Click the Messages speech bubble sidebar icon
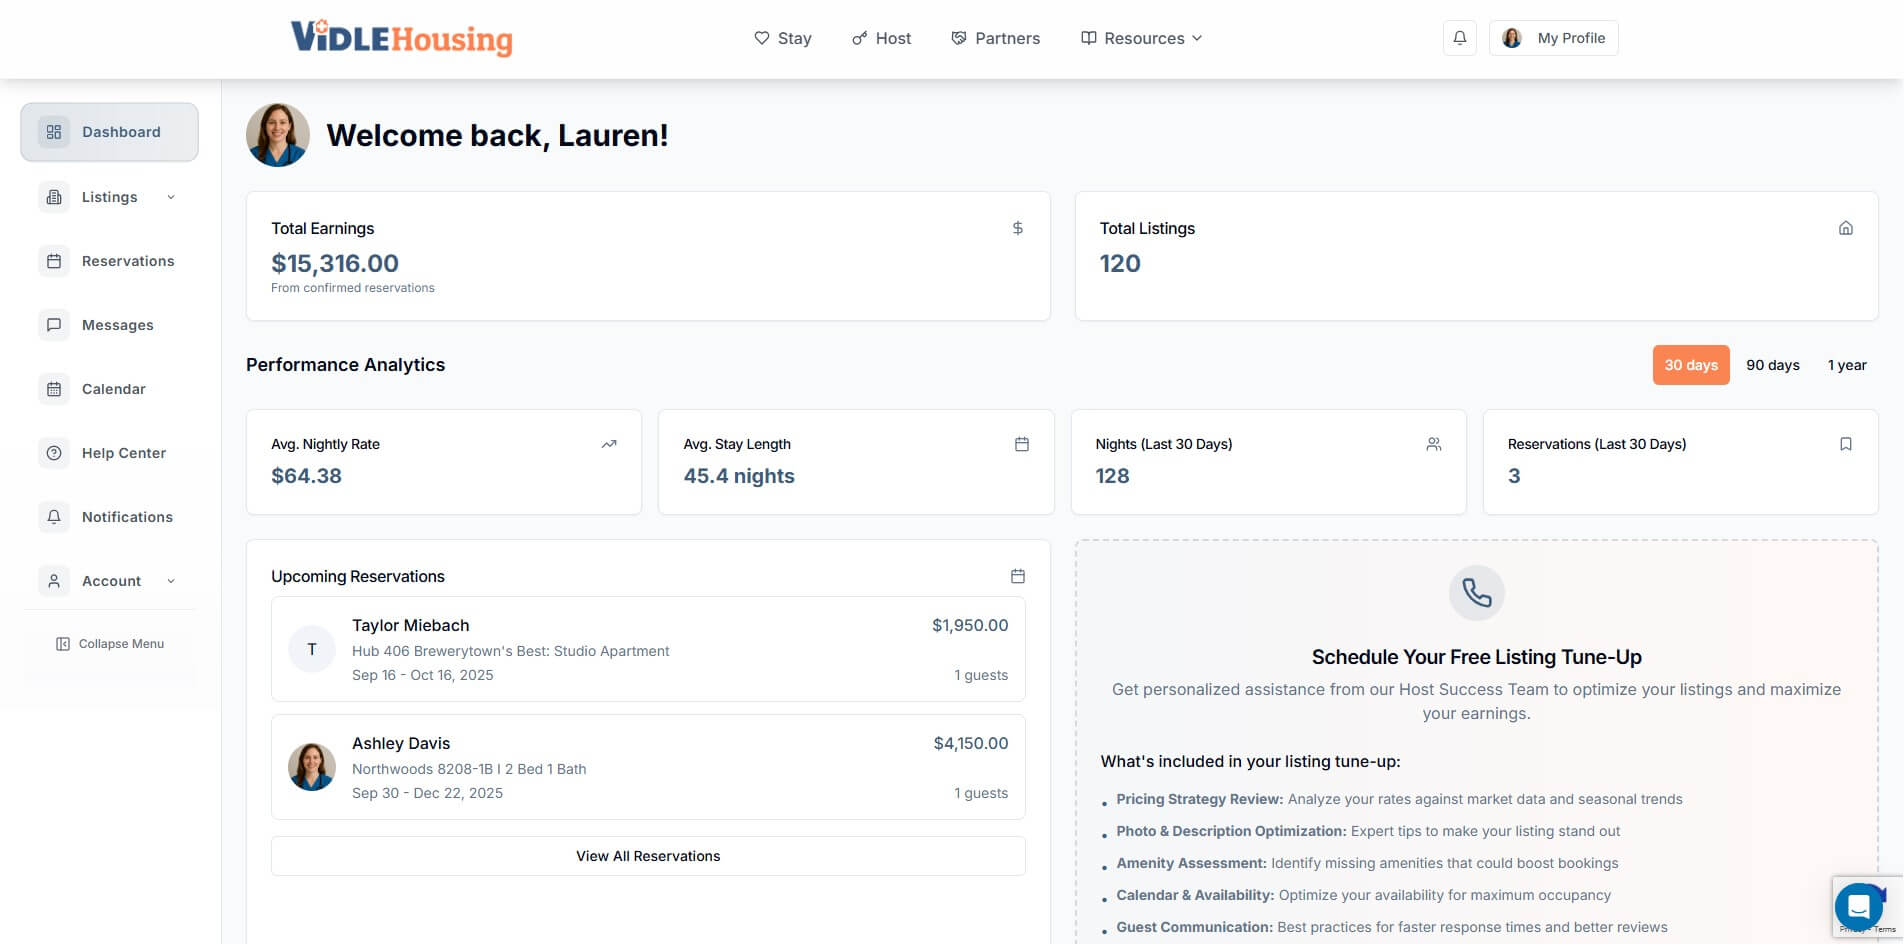The width and height of the screenshot is (1904, 944). [54, 325]
